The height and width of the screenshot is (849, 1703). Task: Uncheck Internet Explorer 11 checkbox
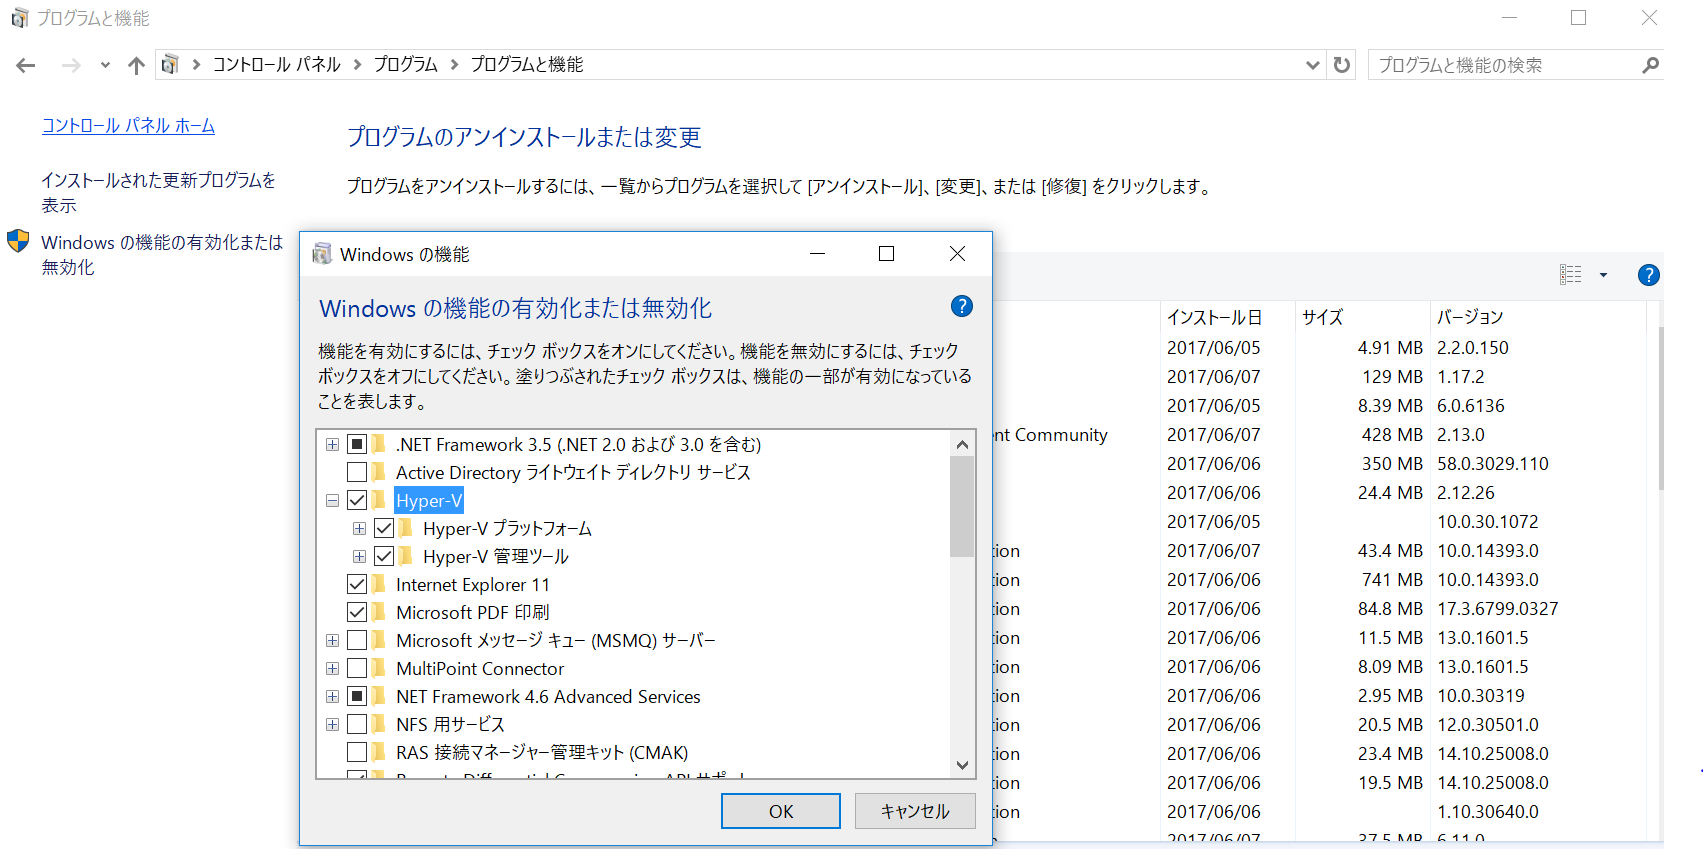point(357,584)
